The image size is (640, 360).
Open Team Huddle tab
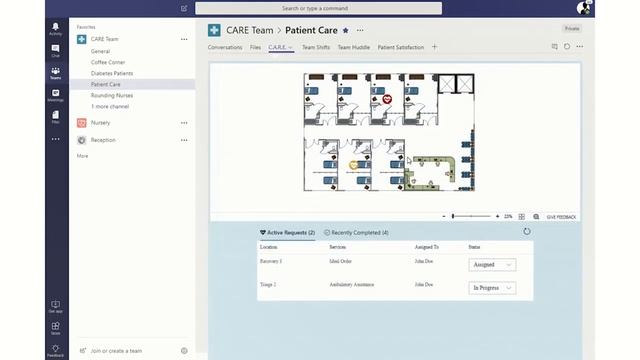[x=354, y=47]
